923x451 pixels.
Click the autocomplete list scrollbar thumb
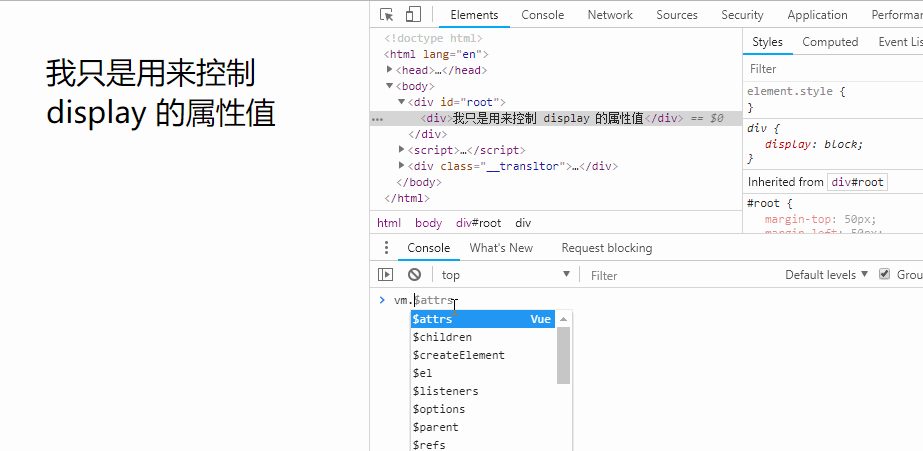coord(563,355)
